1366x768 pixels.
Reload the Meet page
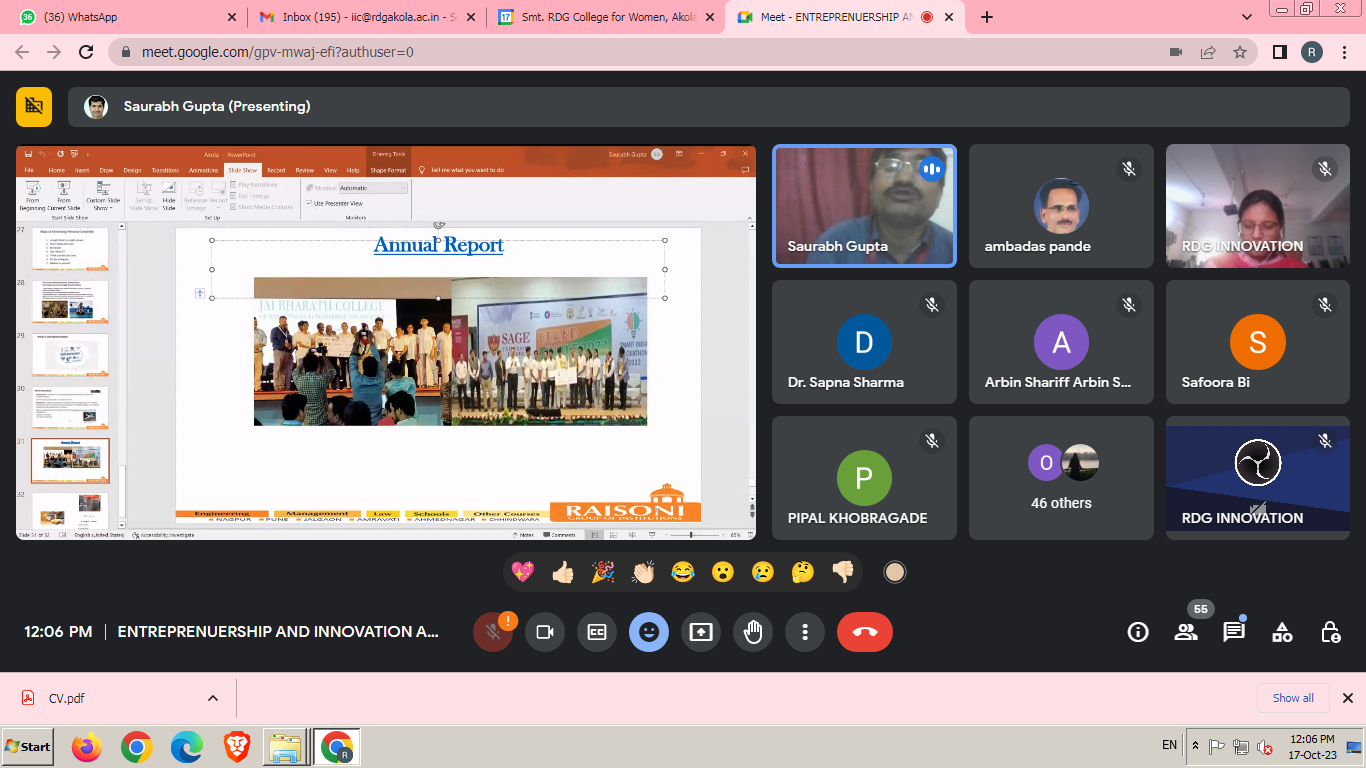[x=86, y=52]
